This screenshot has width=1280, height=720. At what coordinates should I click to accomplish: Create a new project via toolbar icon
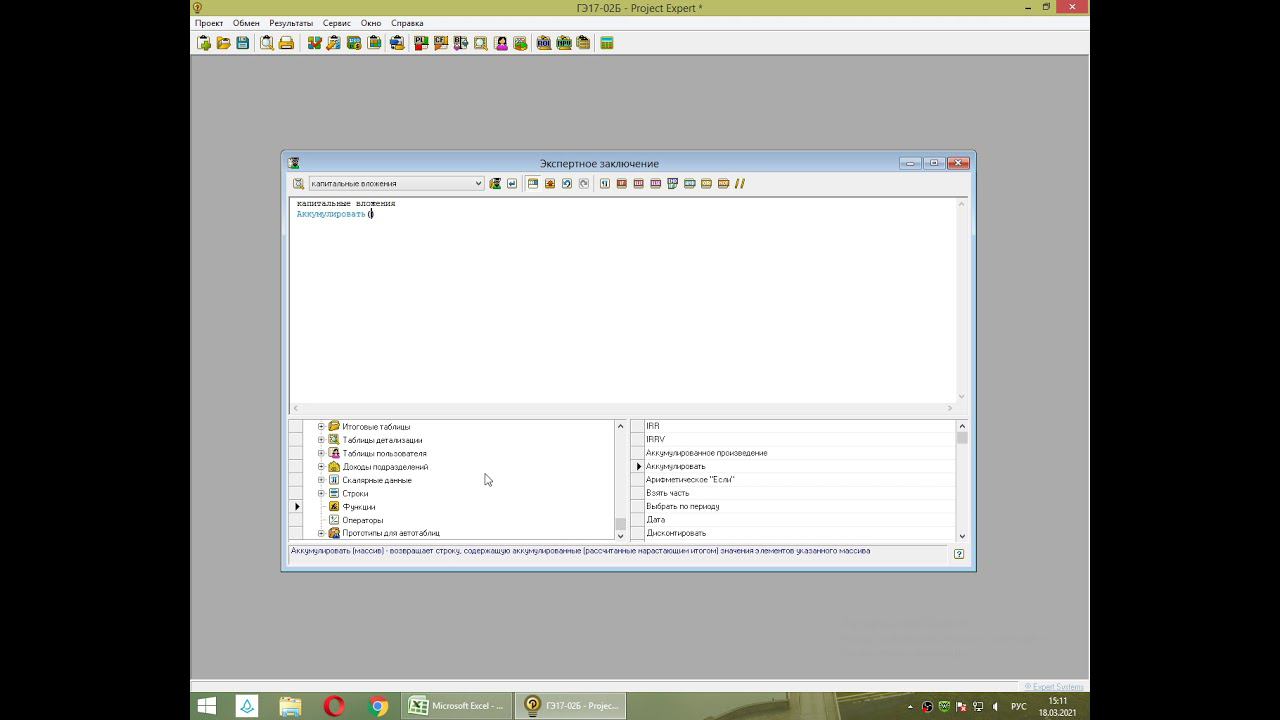[x=204, y=43]
